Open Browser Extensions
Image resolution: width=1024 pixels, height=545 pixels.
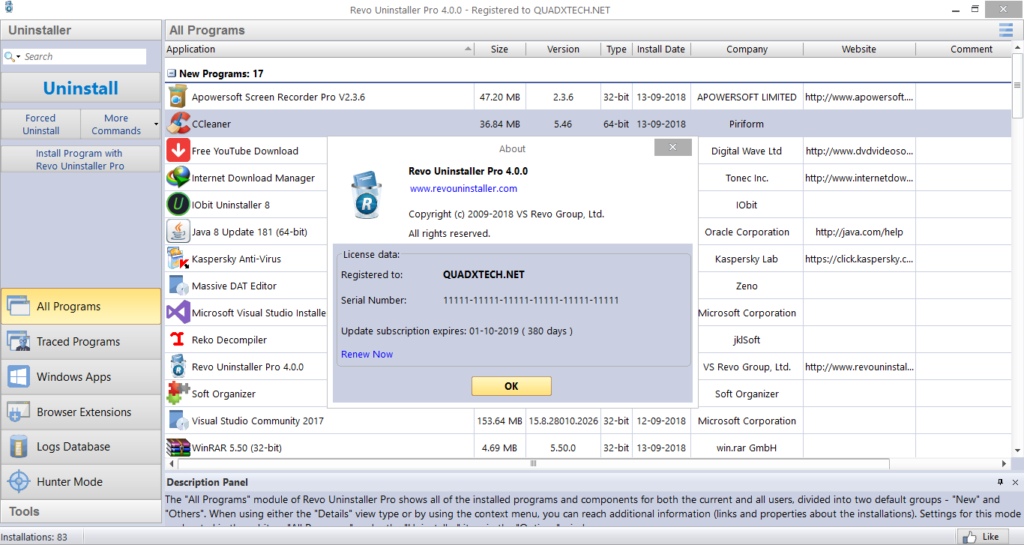pos(81,412)
